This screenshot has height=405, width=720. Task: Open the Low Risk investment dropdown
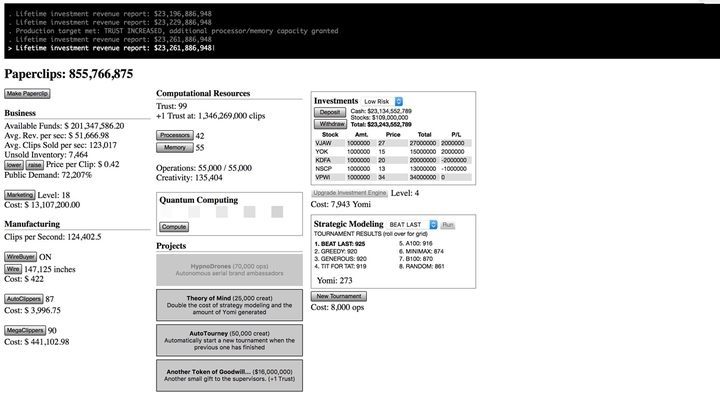tap(382, 101)
